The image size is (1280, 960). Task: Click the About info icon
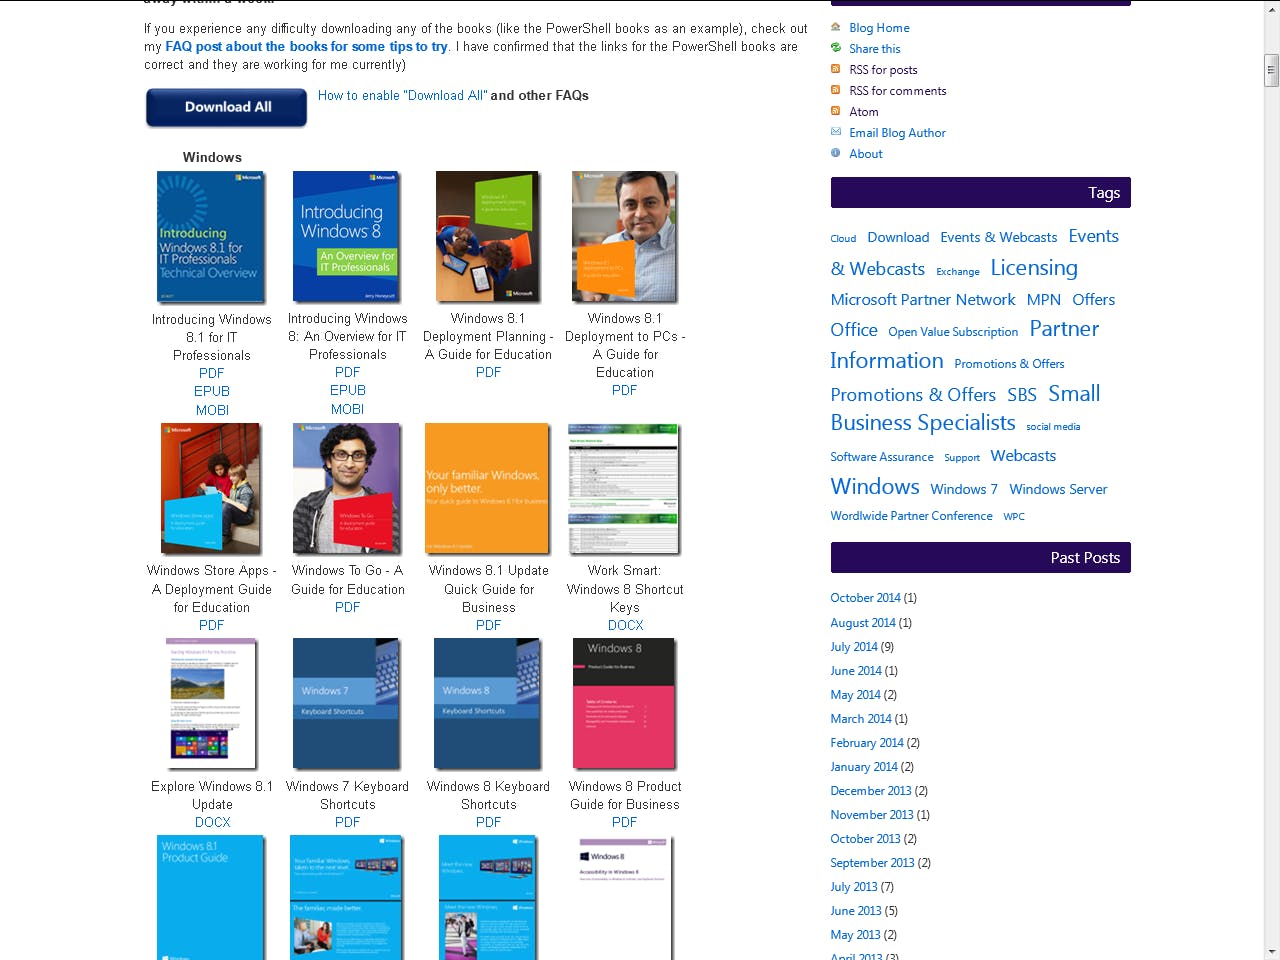tap(836, 153)
